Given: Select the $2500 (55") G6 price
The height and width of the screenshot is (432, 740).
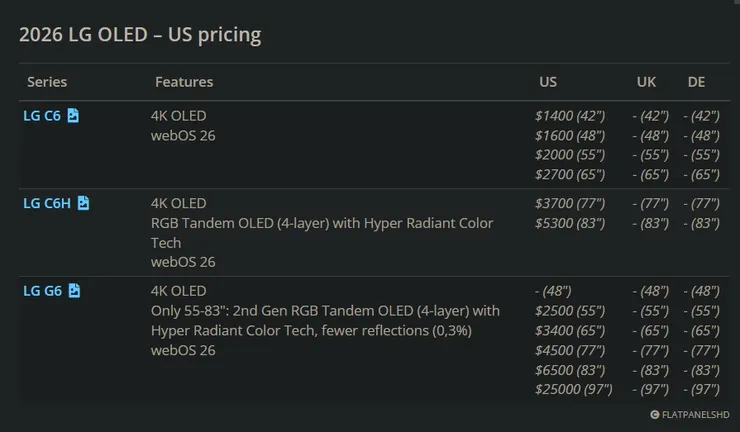Looking at the screenshot, I should (570, 311).
